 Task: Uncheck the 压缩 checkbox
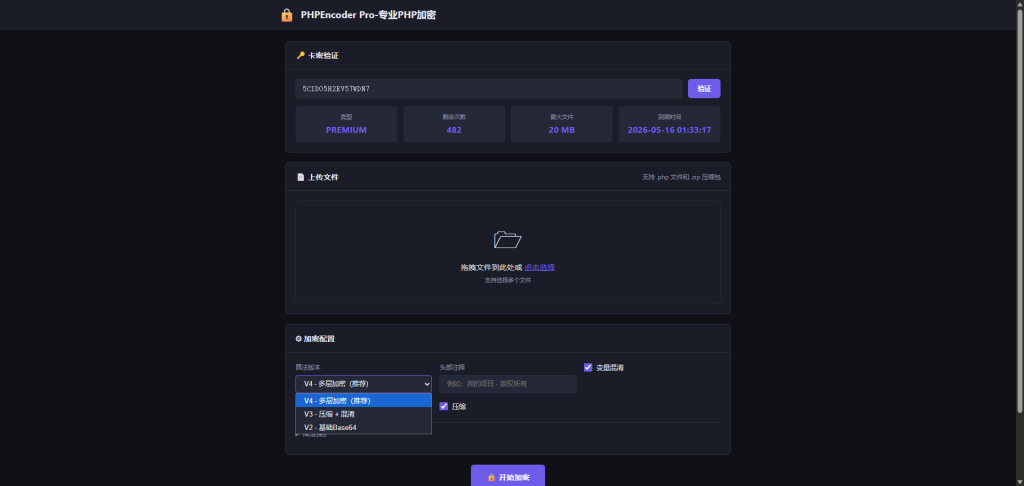[x=444, y=406]
